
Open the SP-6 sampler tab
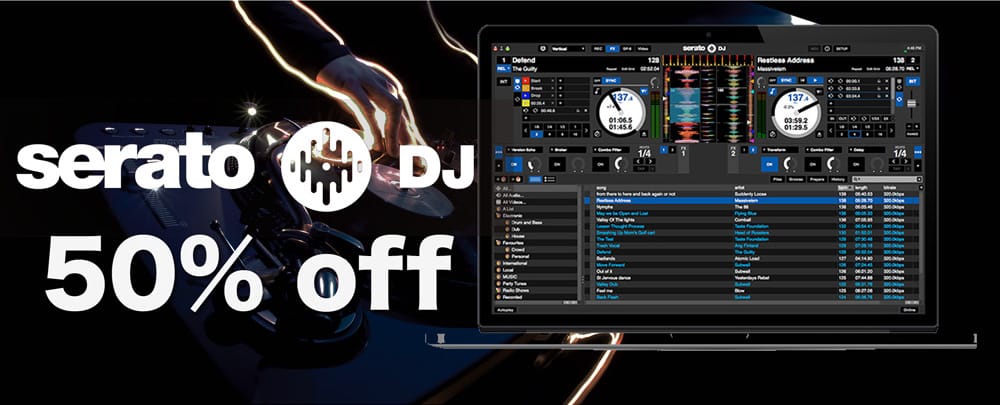tap(628, 48)
